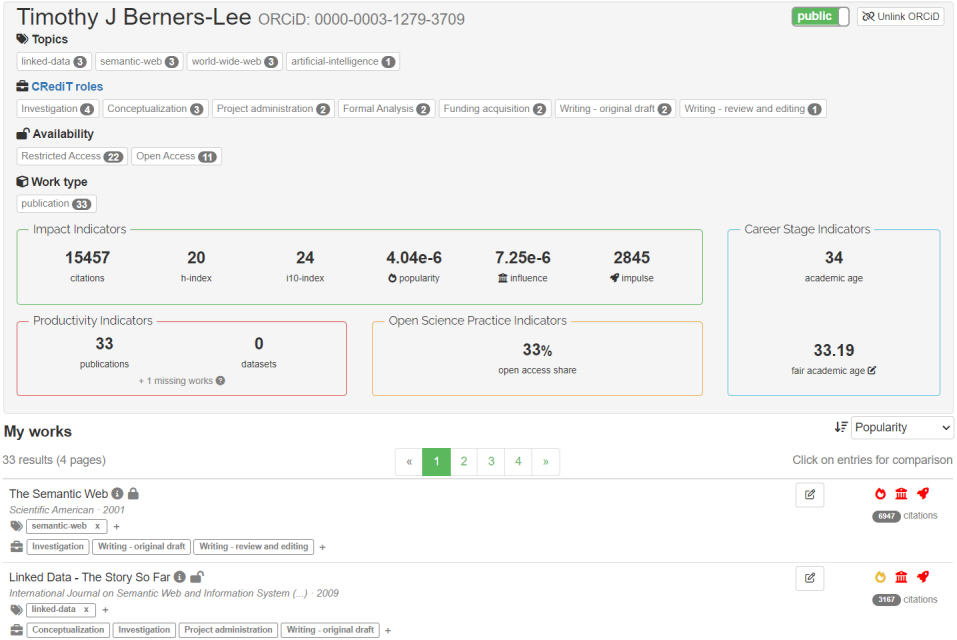Screen dimensions: 957x640
Task: Remove semantic-web tag from The Semantic Web
Action: [x=97, y=526]
